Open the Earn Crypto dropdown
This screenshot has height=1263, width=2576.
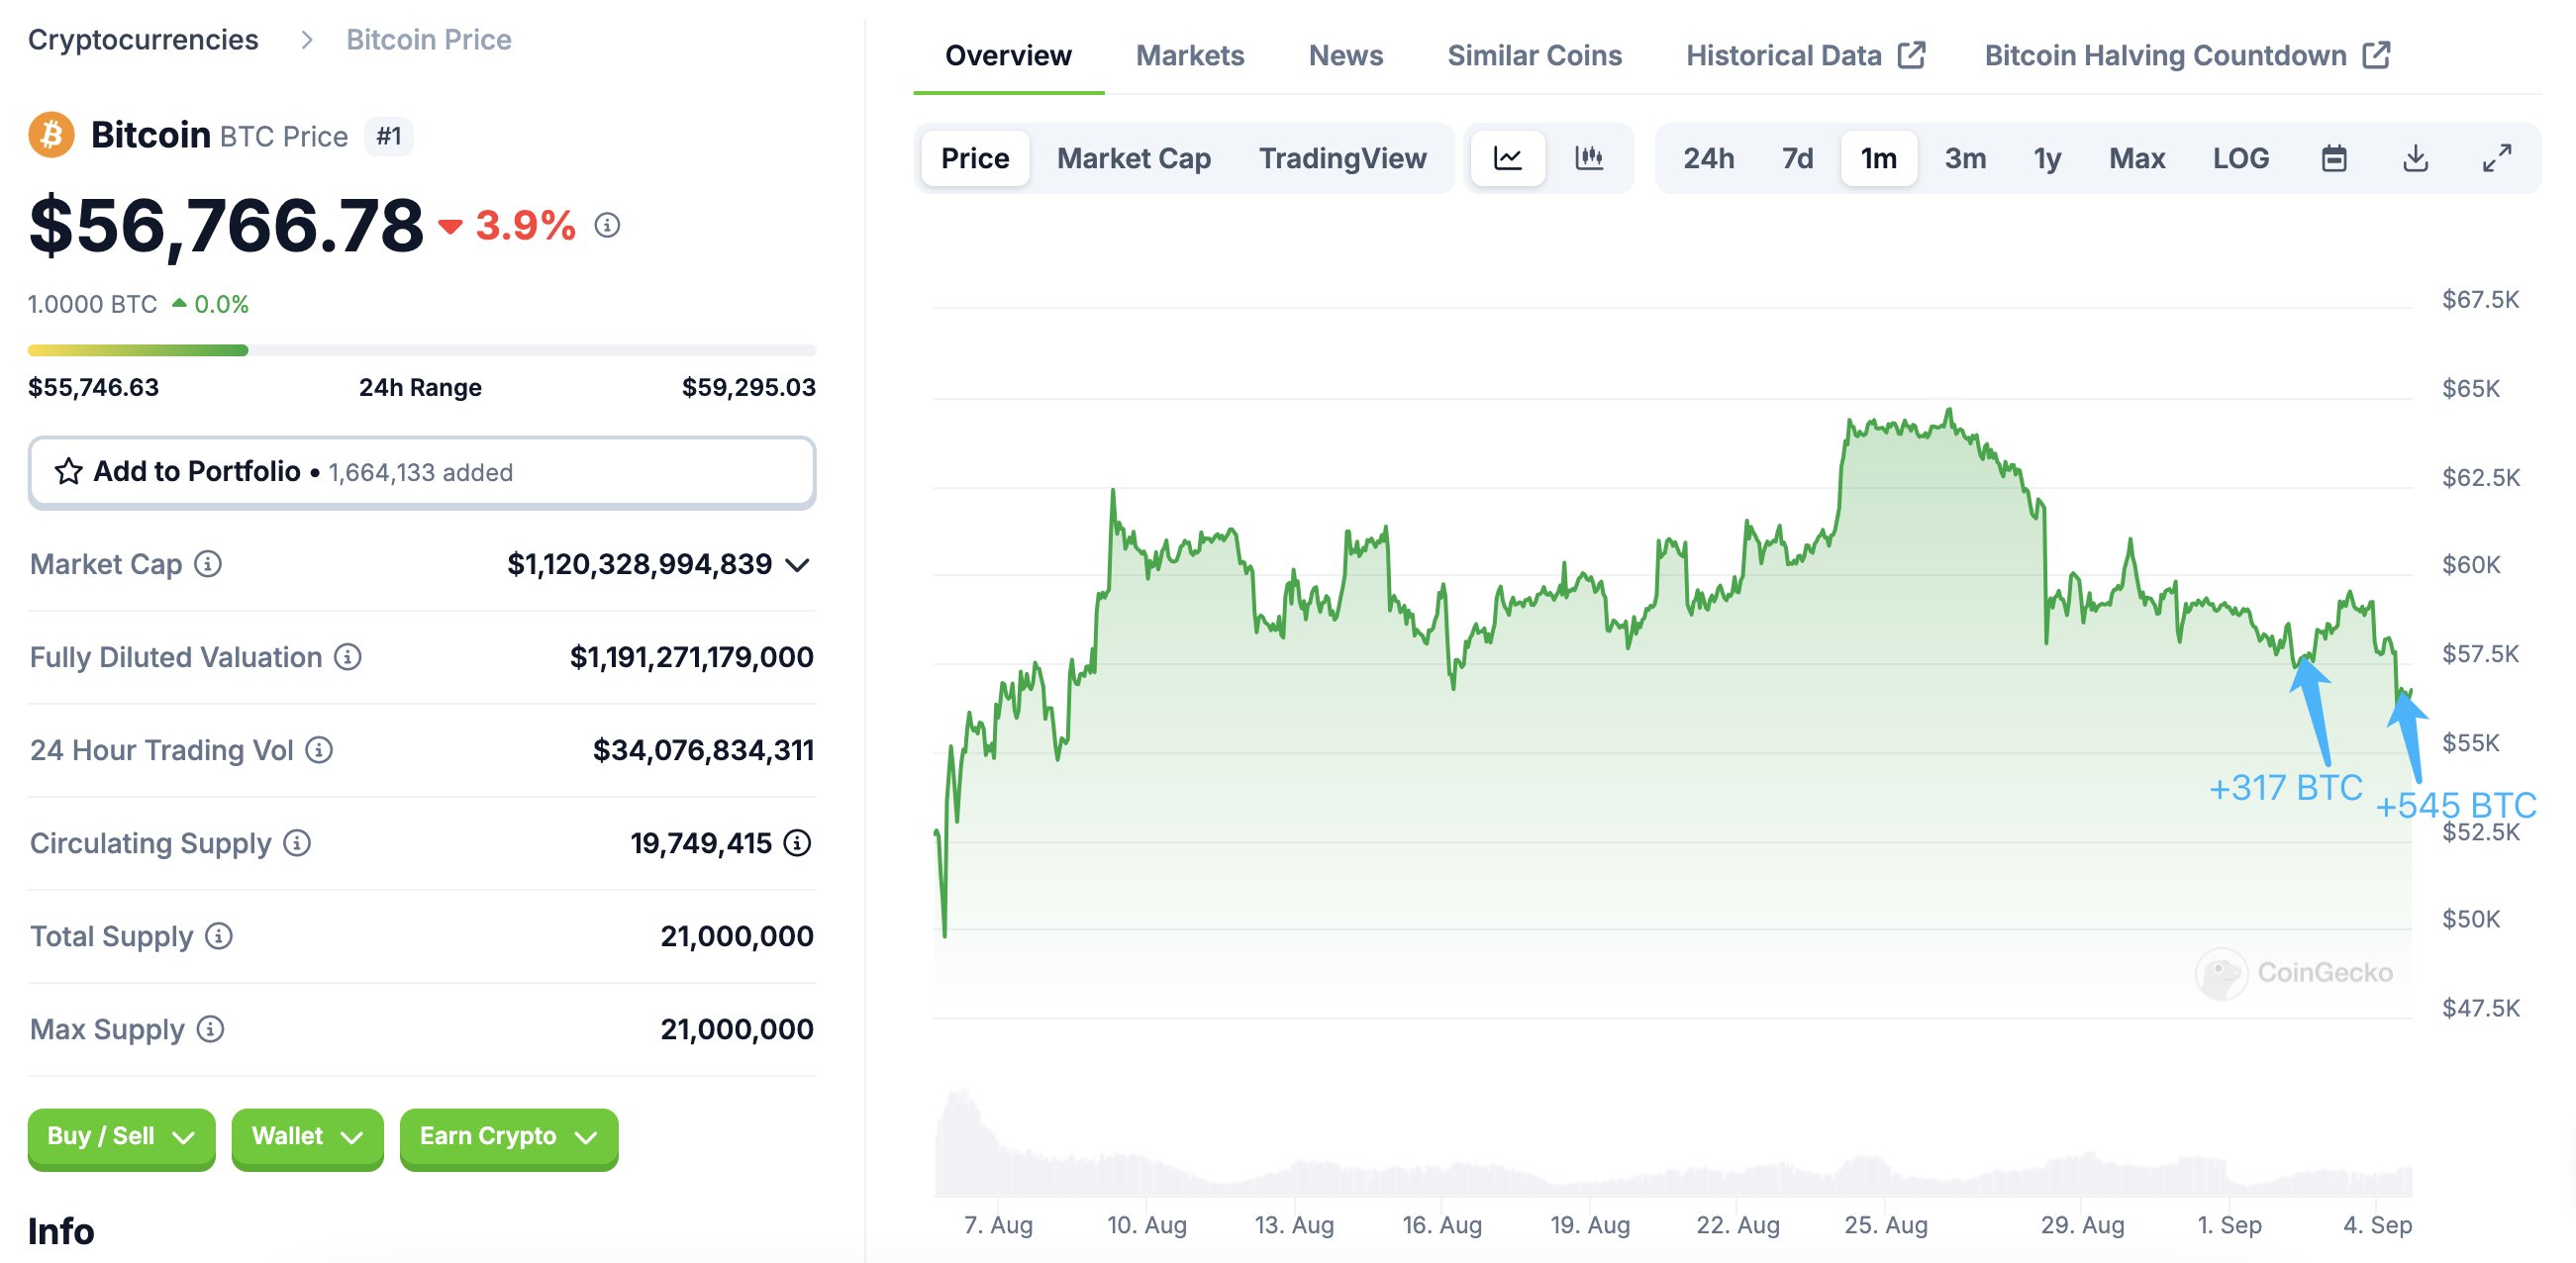[x=508, y=1137]
